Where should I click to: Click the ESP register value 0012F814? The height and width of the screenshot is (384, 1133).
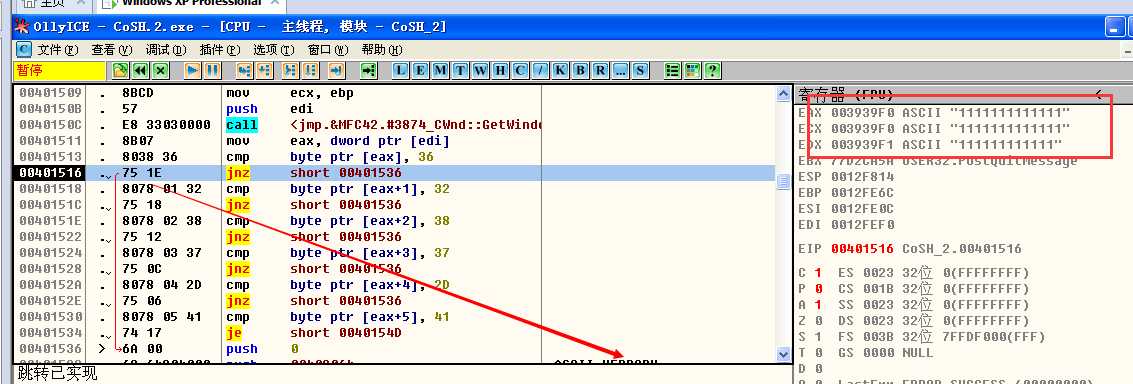(x=863, y=176)
